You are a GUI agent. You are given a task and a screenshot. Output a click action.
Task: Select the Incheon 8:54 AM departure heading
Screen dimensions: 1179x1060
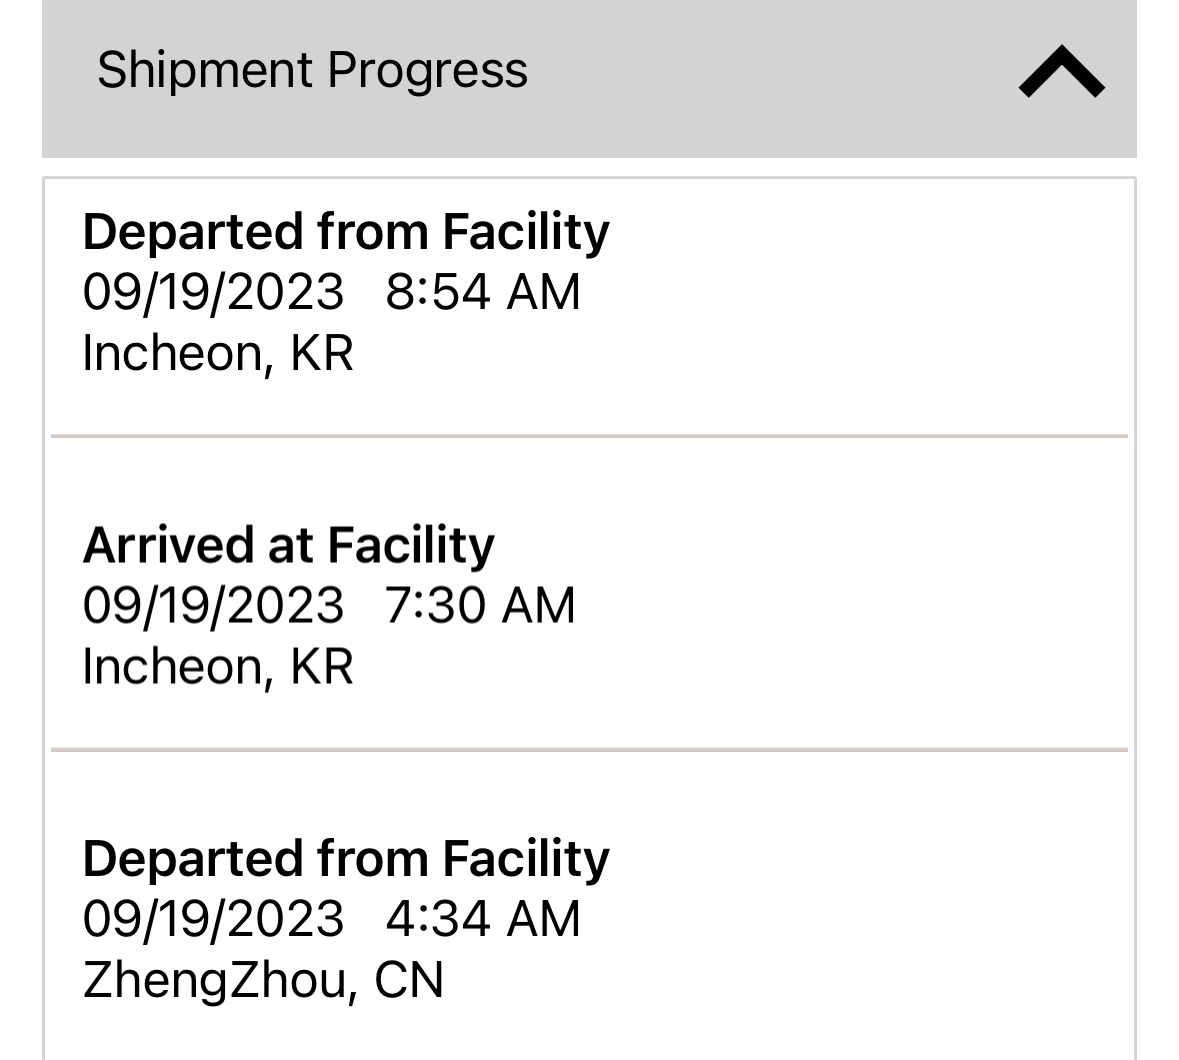click(345, 232)
